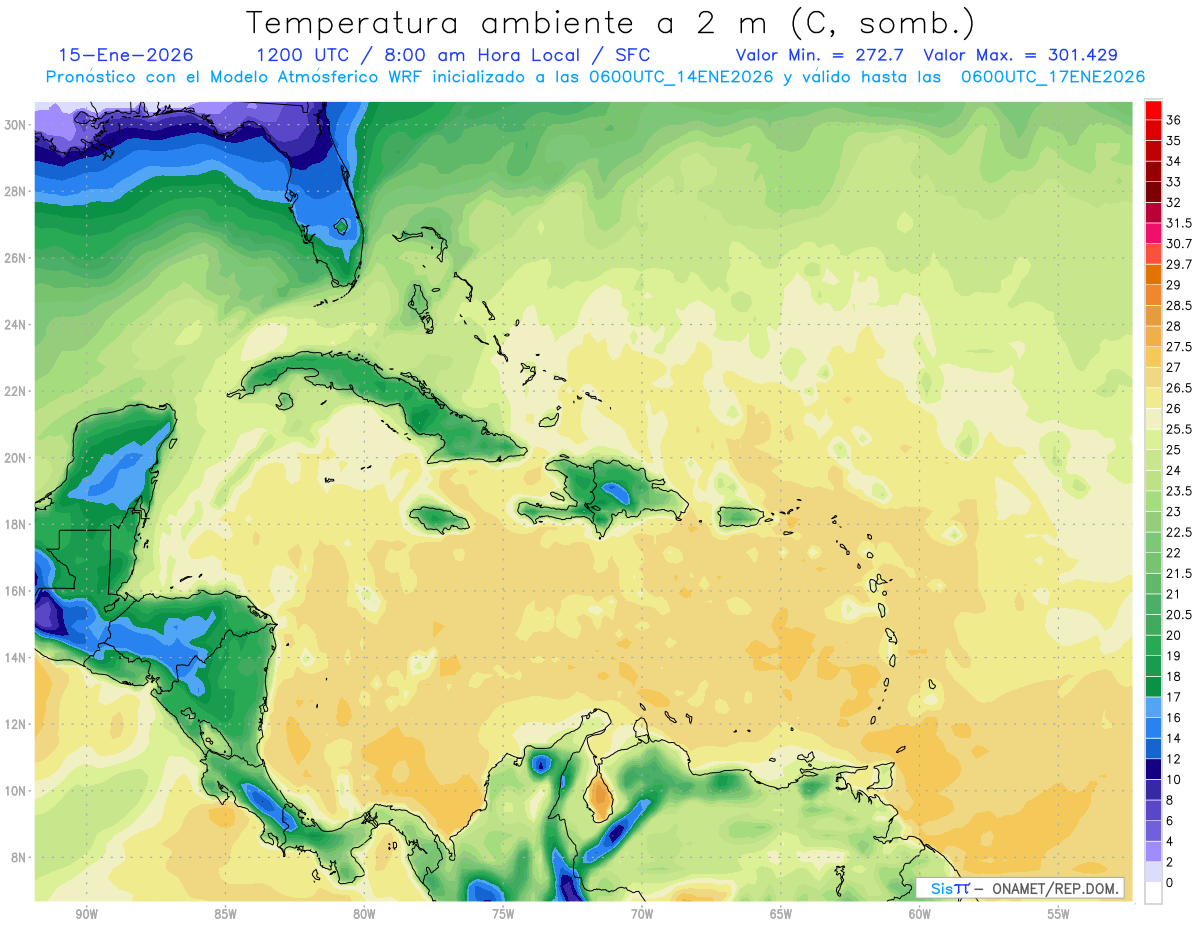The image size is (1200, 927).
Task: Click the legend value 10
Action: click(x=1173, y=780)
